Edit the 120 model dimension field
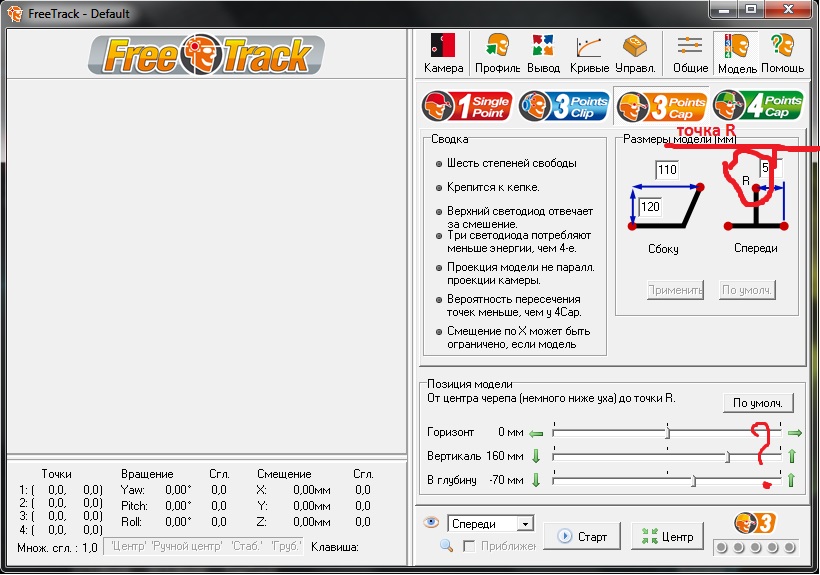Image resolution: width=820 pixels, height=575 pixels. coord(650,206)
